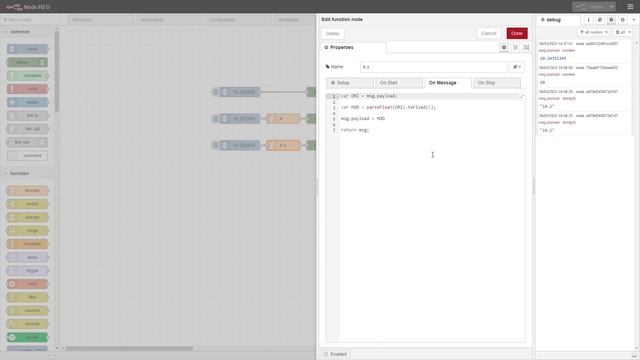Select the status node in palette
The width and height of the screenshot is (640, 360).
pos(27,102)
